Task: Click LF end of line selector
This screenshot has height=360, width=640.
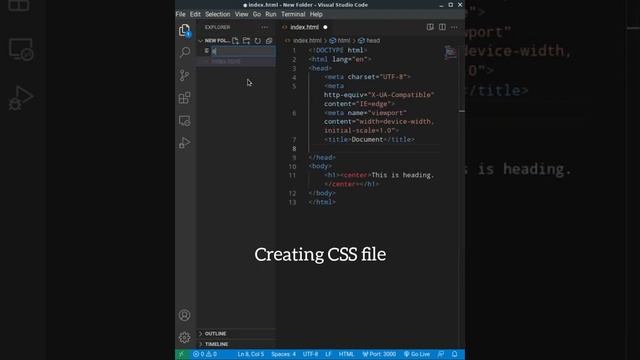Action: [x=328, y=354]
